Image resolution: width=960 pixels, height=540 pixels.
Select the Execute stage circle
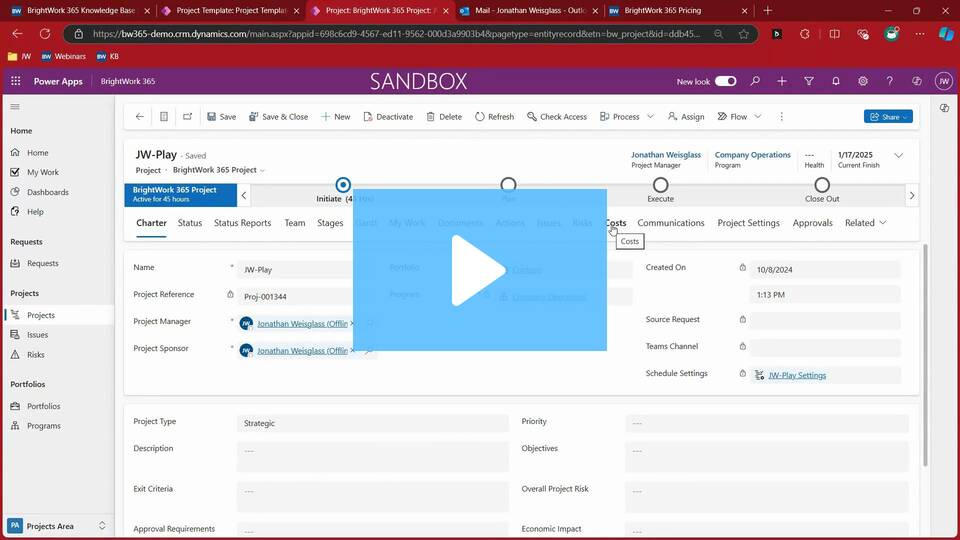point(660,185)
